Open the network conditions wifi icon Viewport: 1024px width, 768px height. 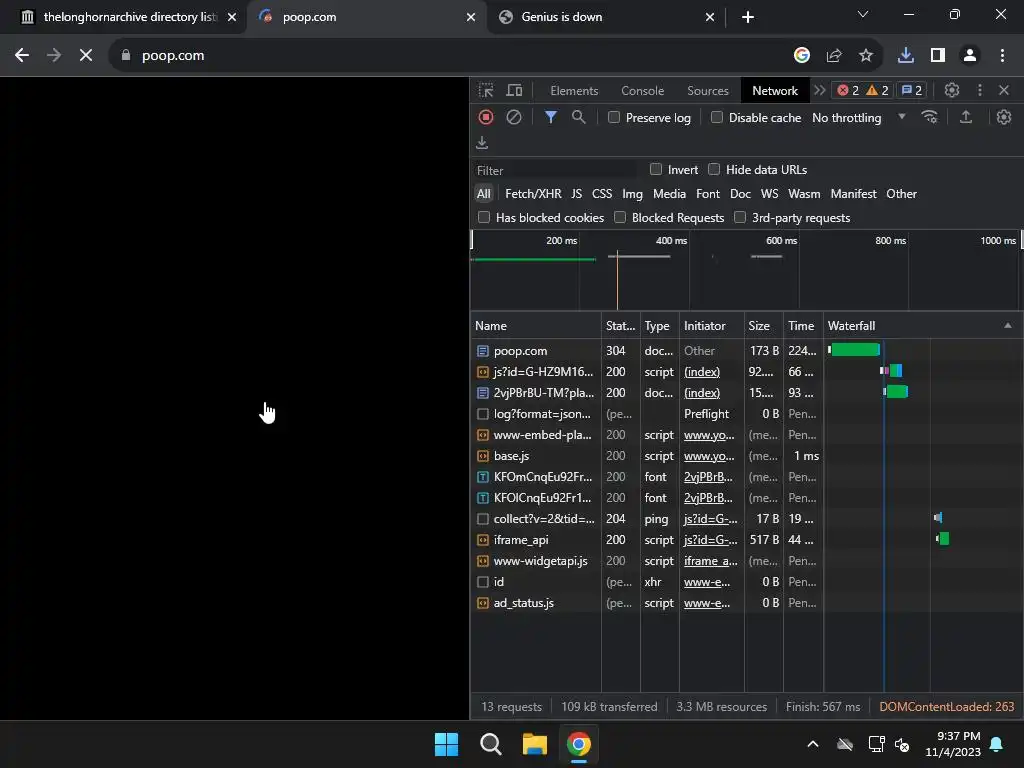[929, 117]
